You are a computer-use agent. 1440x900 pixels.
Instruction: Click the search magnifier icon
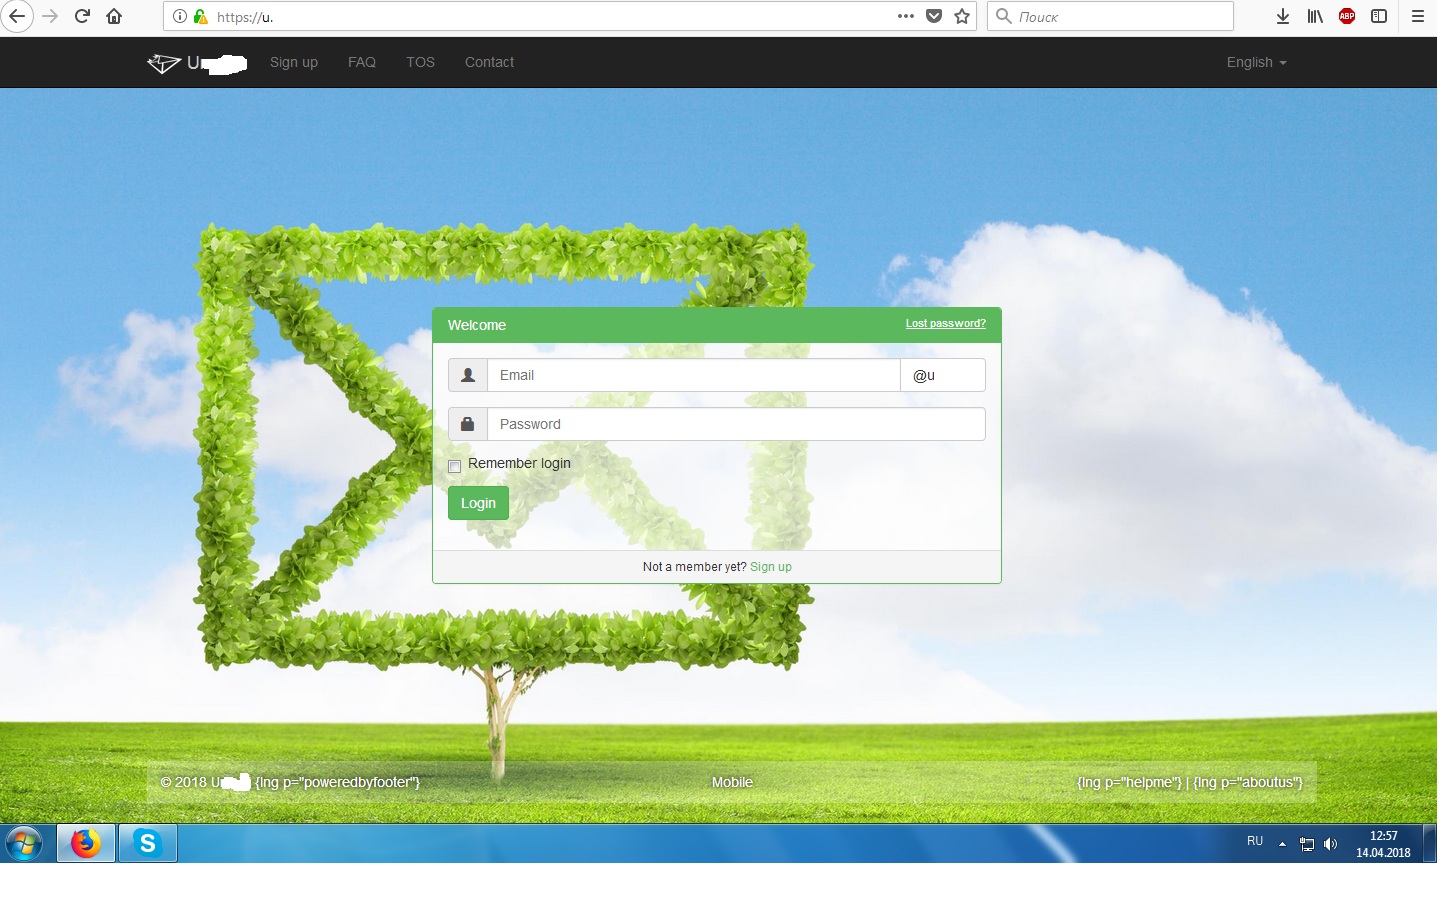1004,16
